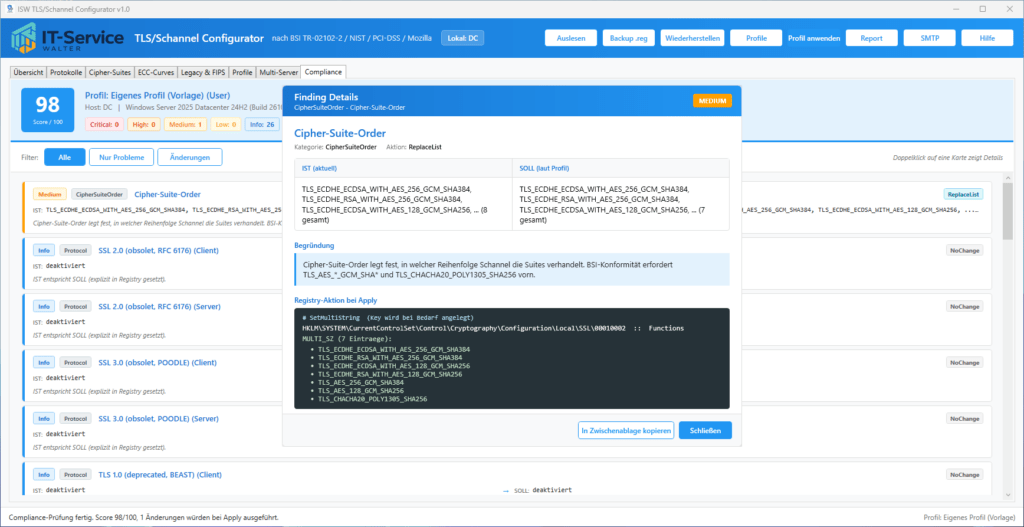Click the Begründung heading
This screenshot has width=1024, height=527.
pyautogui.click(x=314, y=246)
